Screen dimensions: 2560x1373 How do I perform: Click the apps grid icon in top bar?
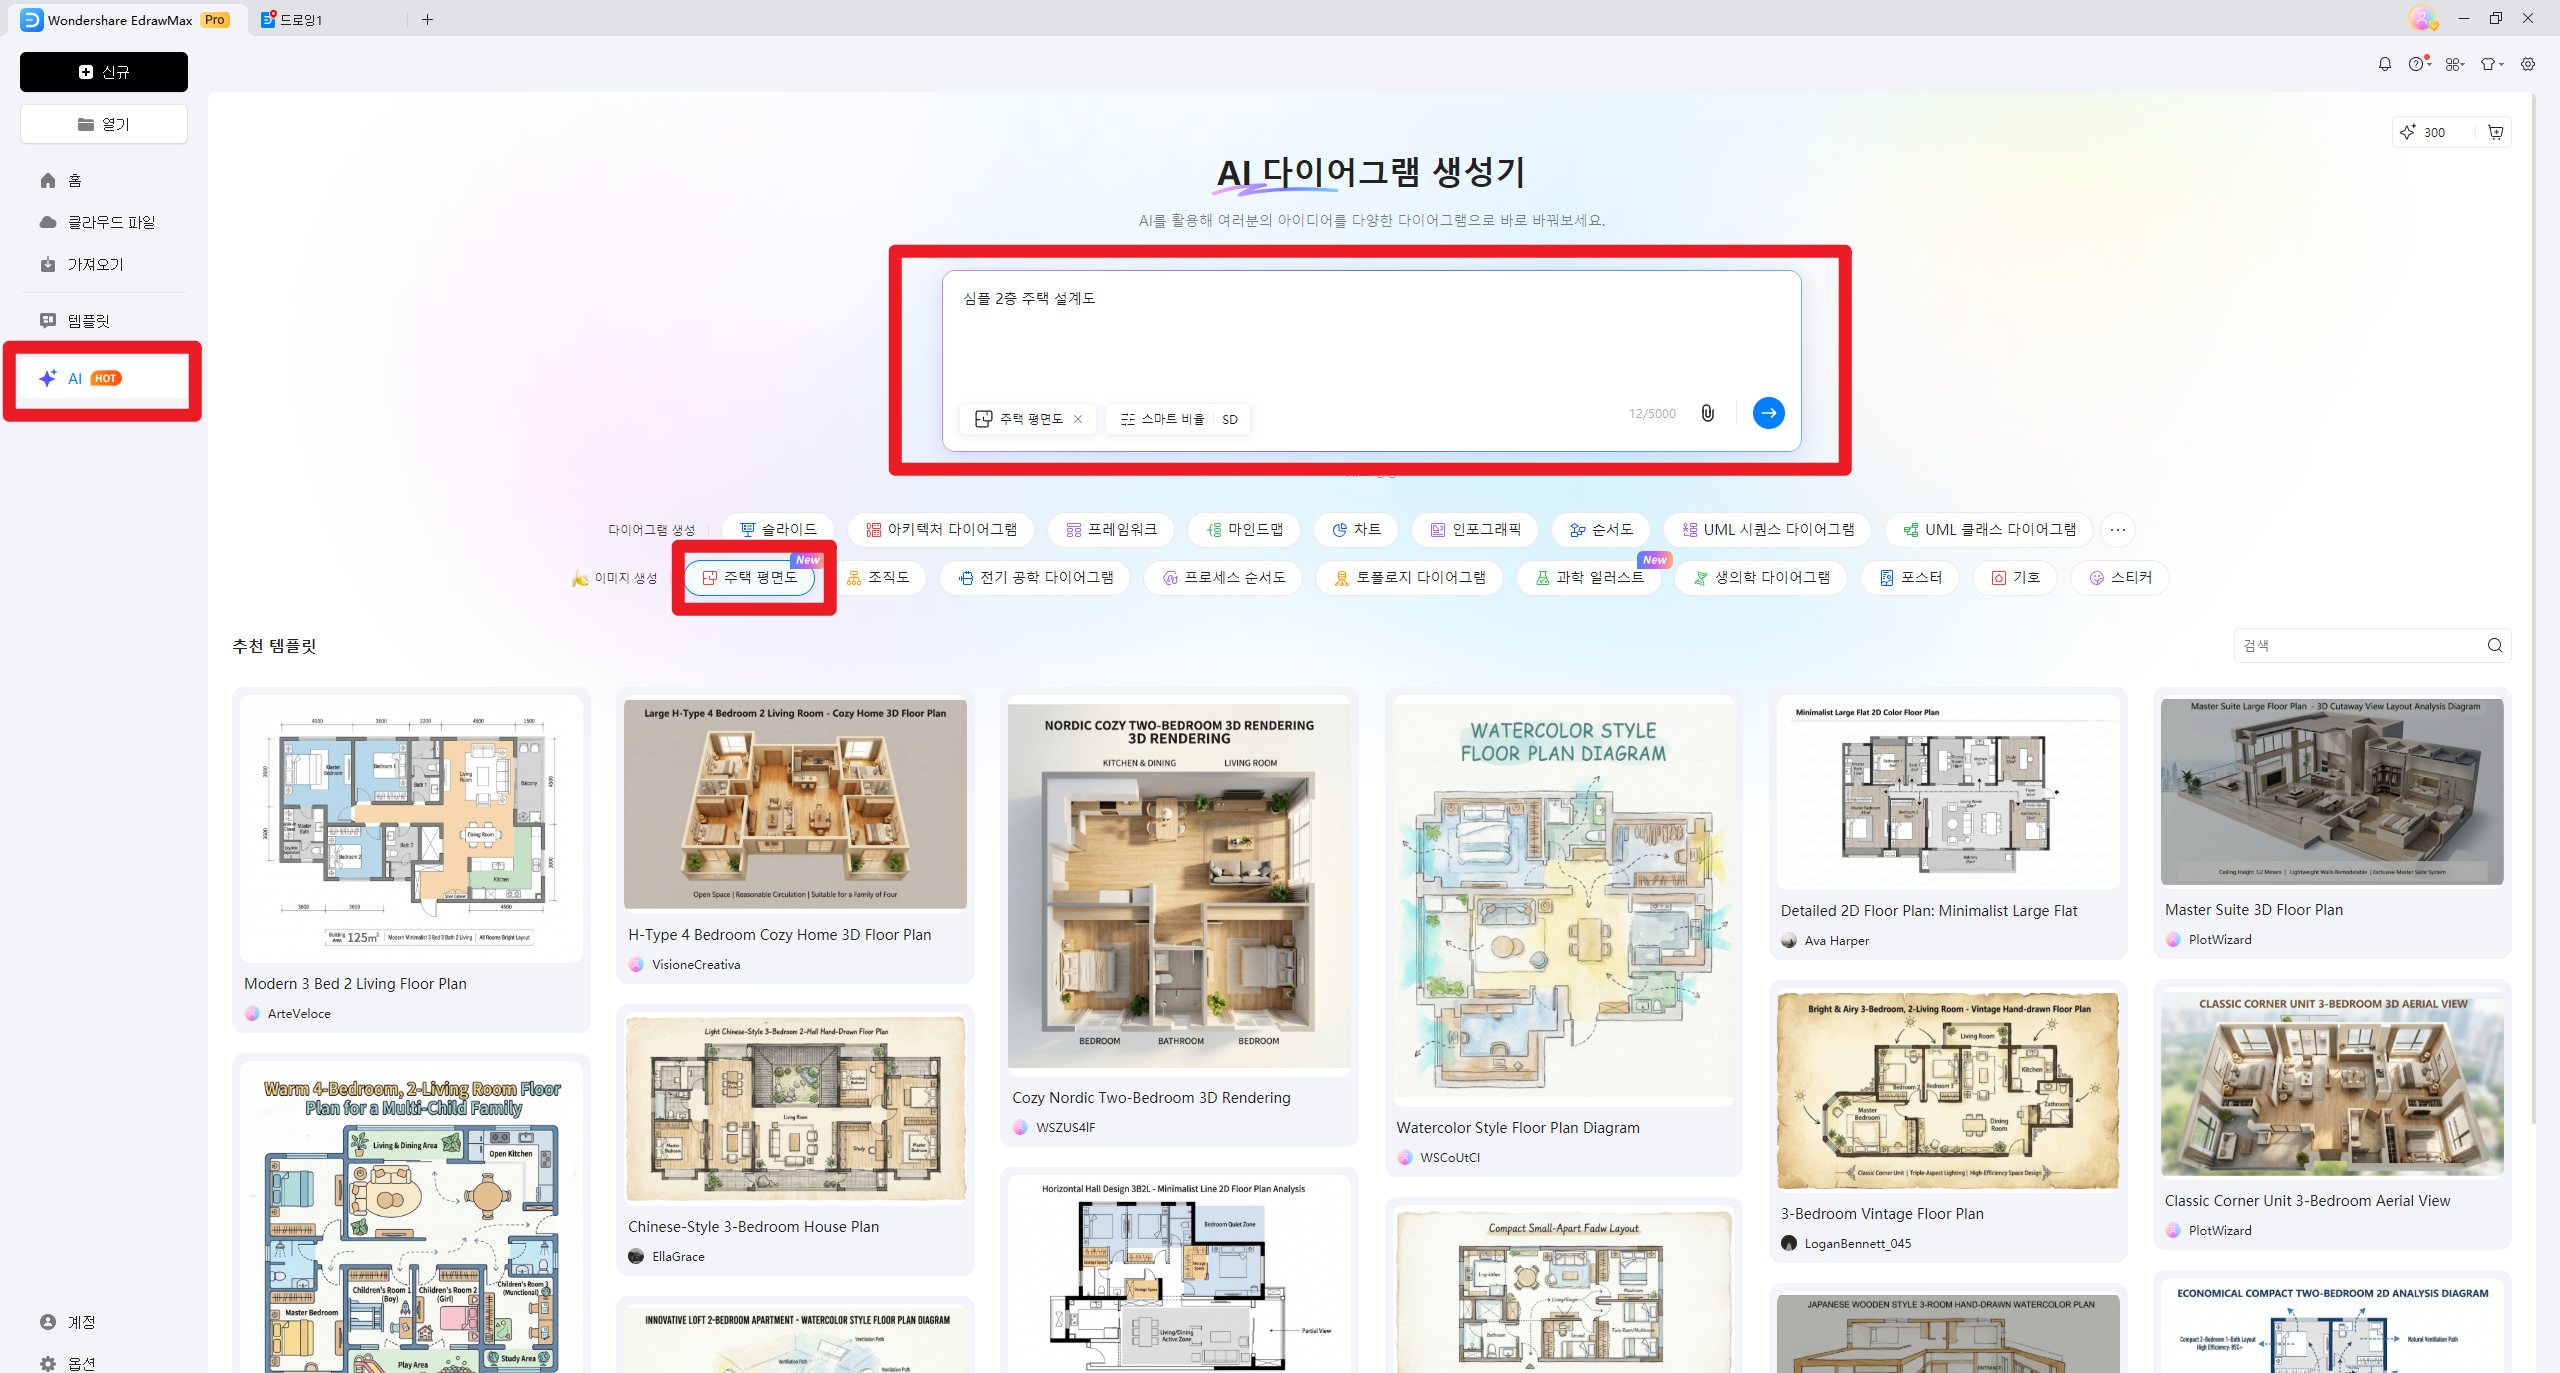pyautogui.click(x=2452, y=63)
